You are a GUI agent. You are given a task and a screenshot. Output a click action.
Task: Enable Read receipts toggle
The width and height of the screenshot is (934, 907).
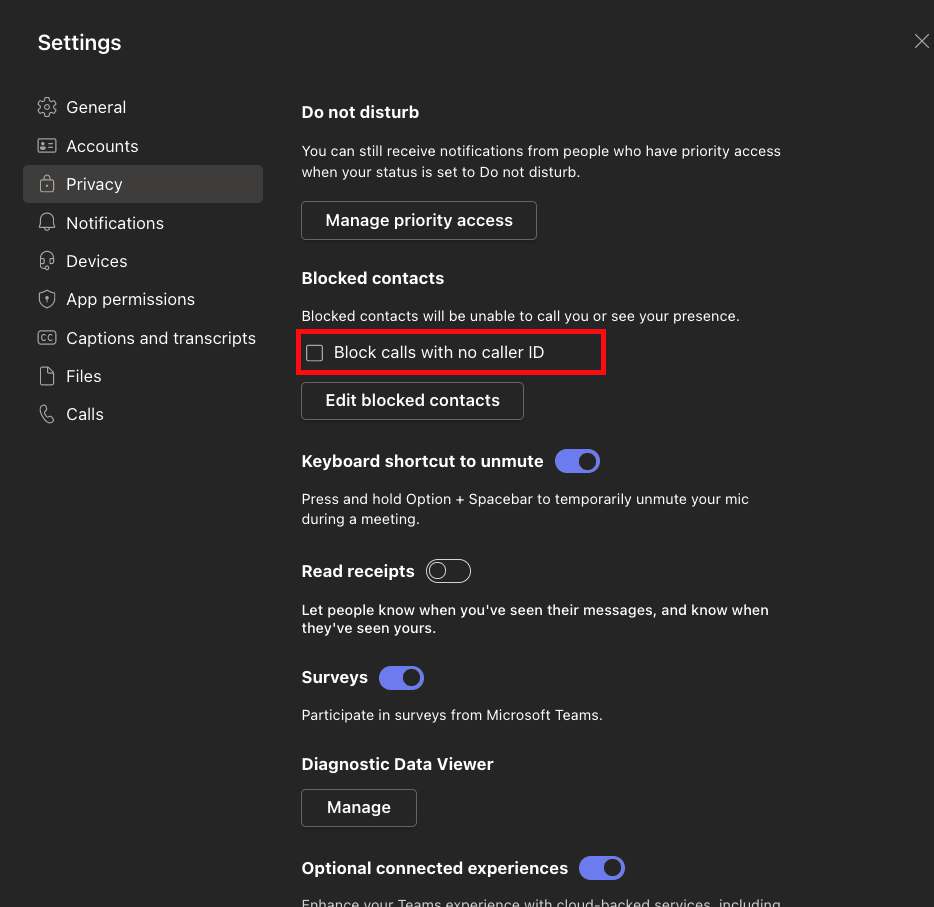pyautogui.click(x=448, y=571)
